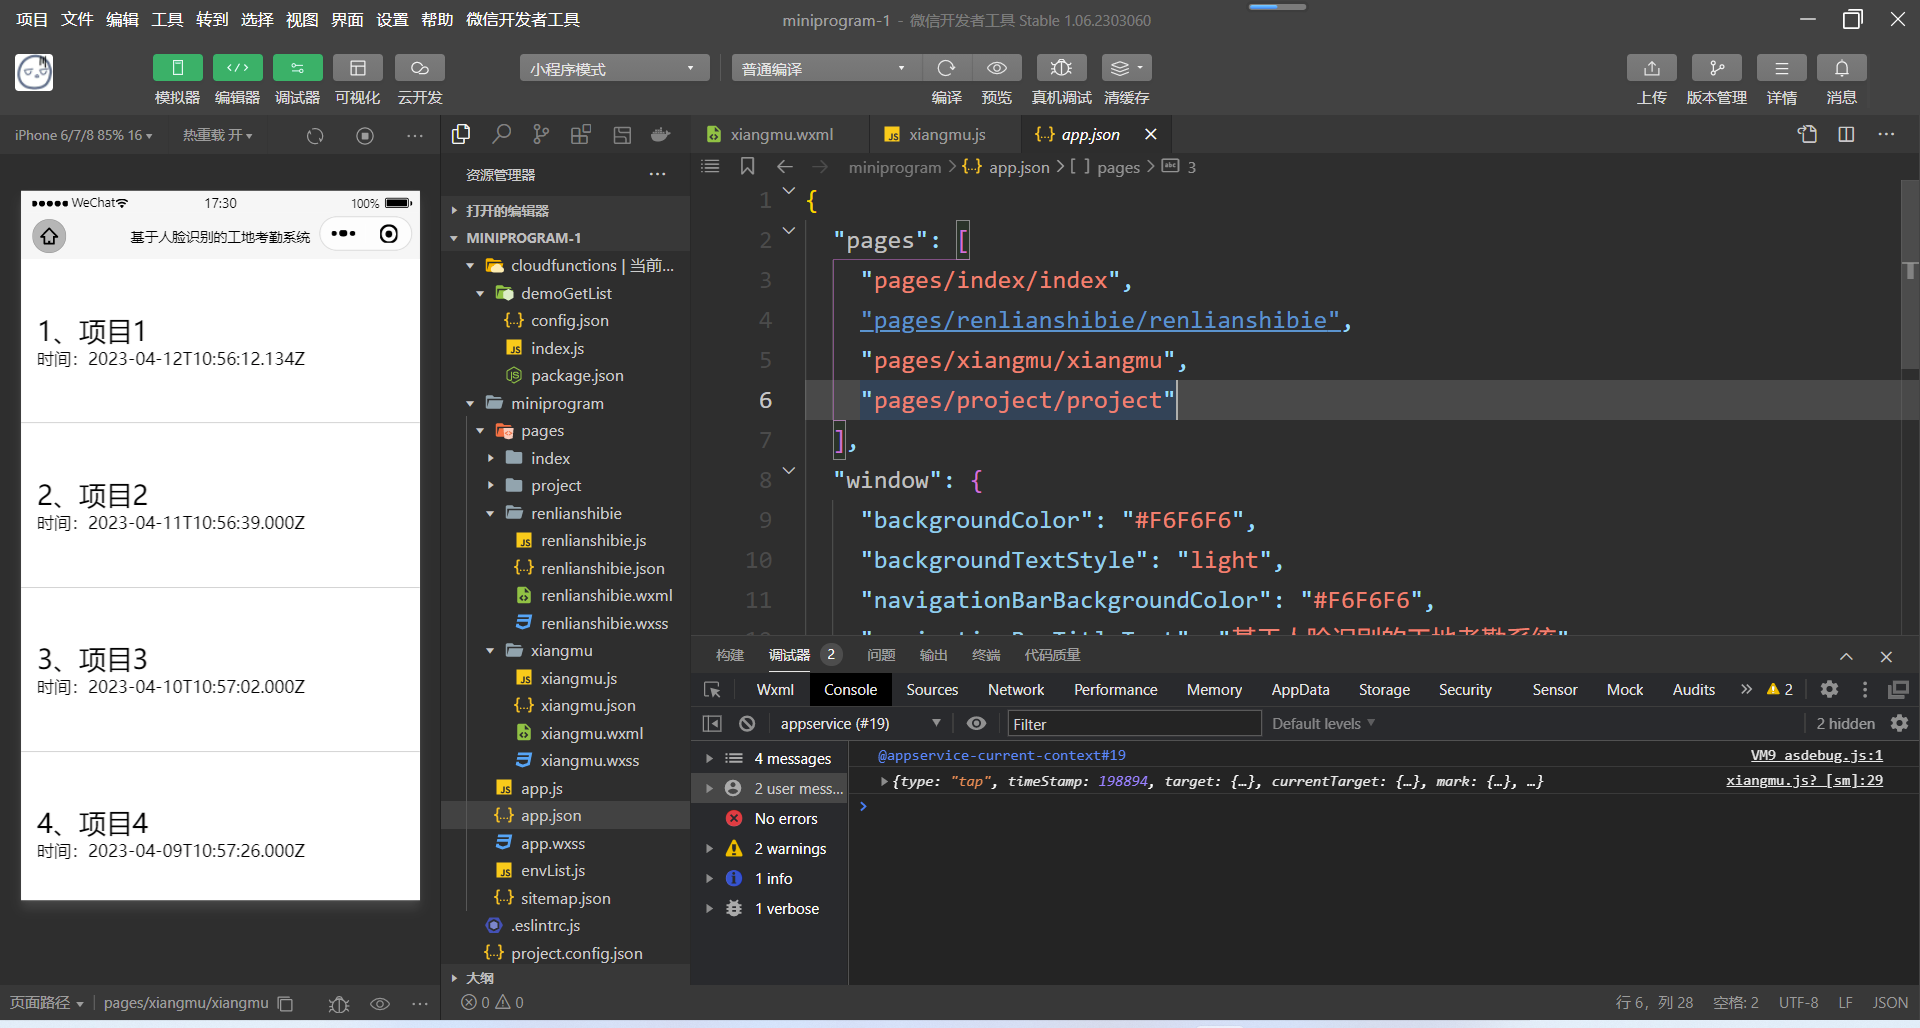Image resolution: width=1920 pixels, height=1028 pixels.
Task: Open the mini program capsule menu dots
Action: click(343, 234)
